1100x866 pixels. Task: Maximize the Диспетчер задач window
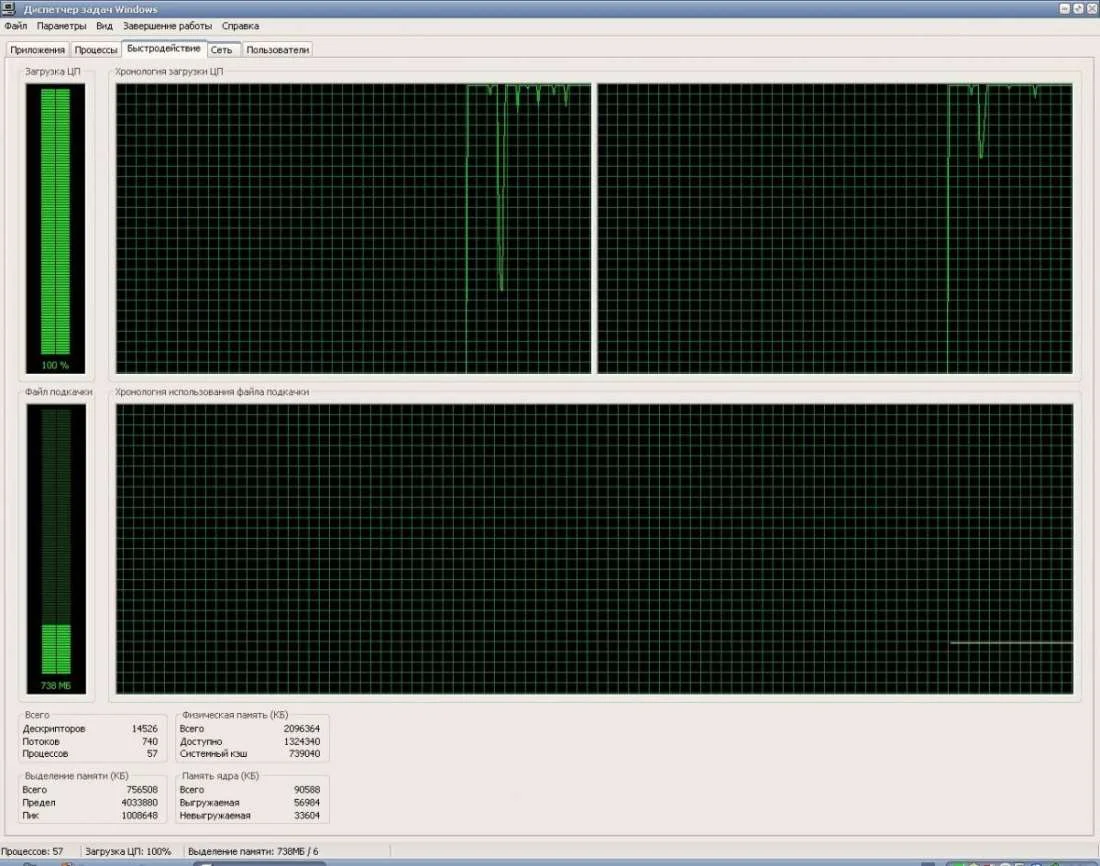click(x=1078, y=8)
